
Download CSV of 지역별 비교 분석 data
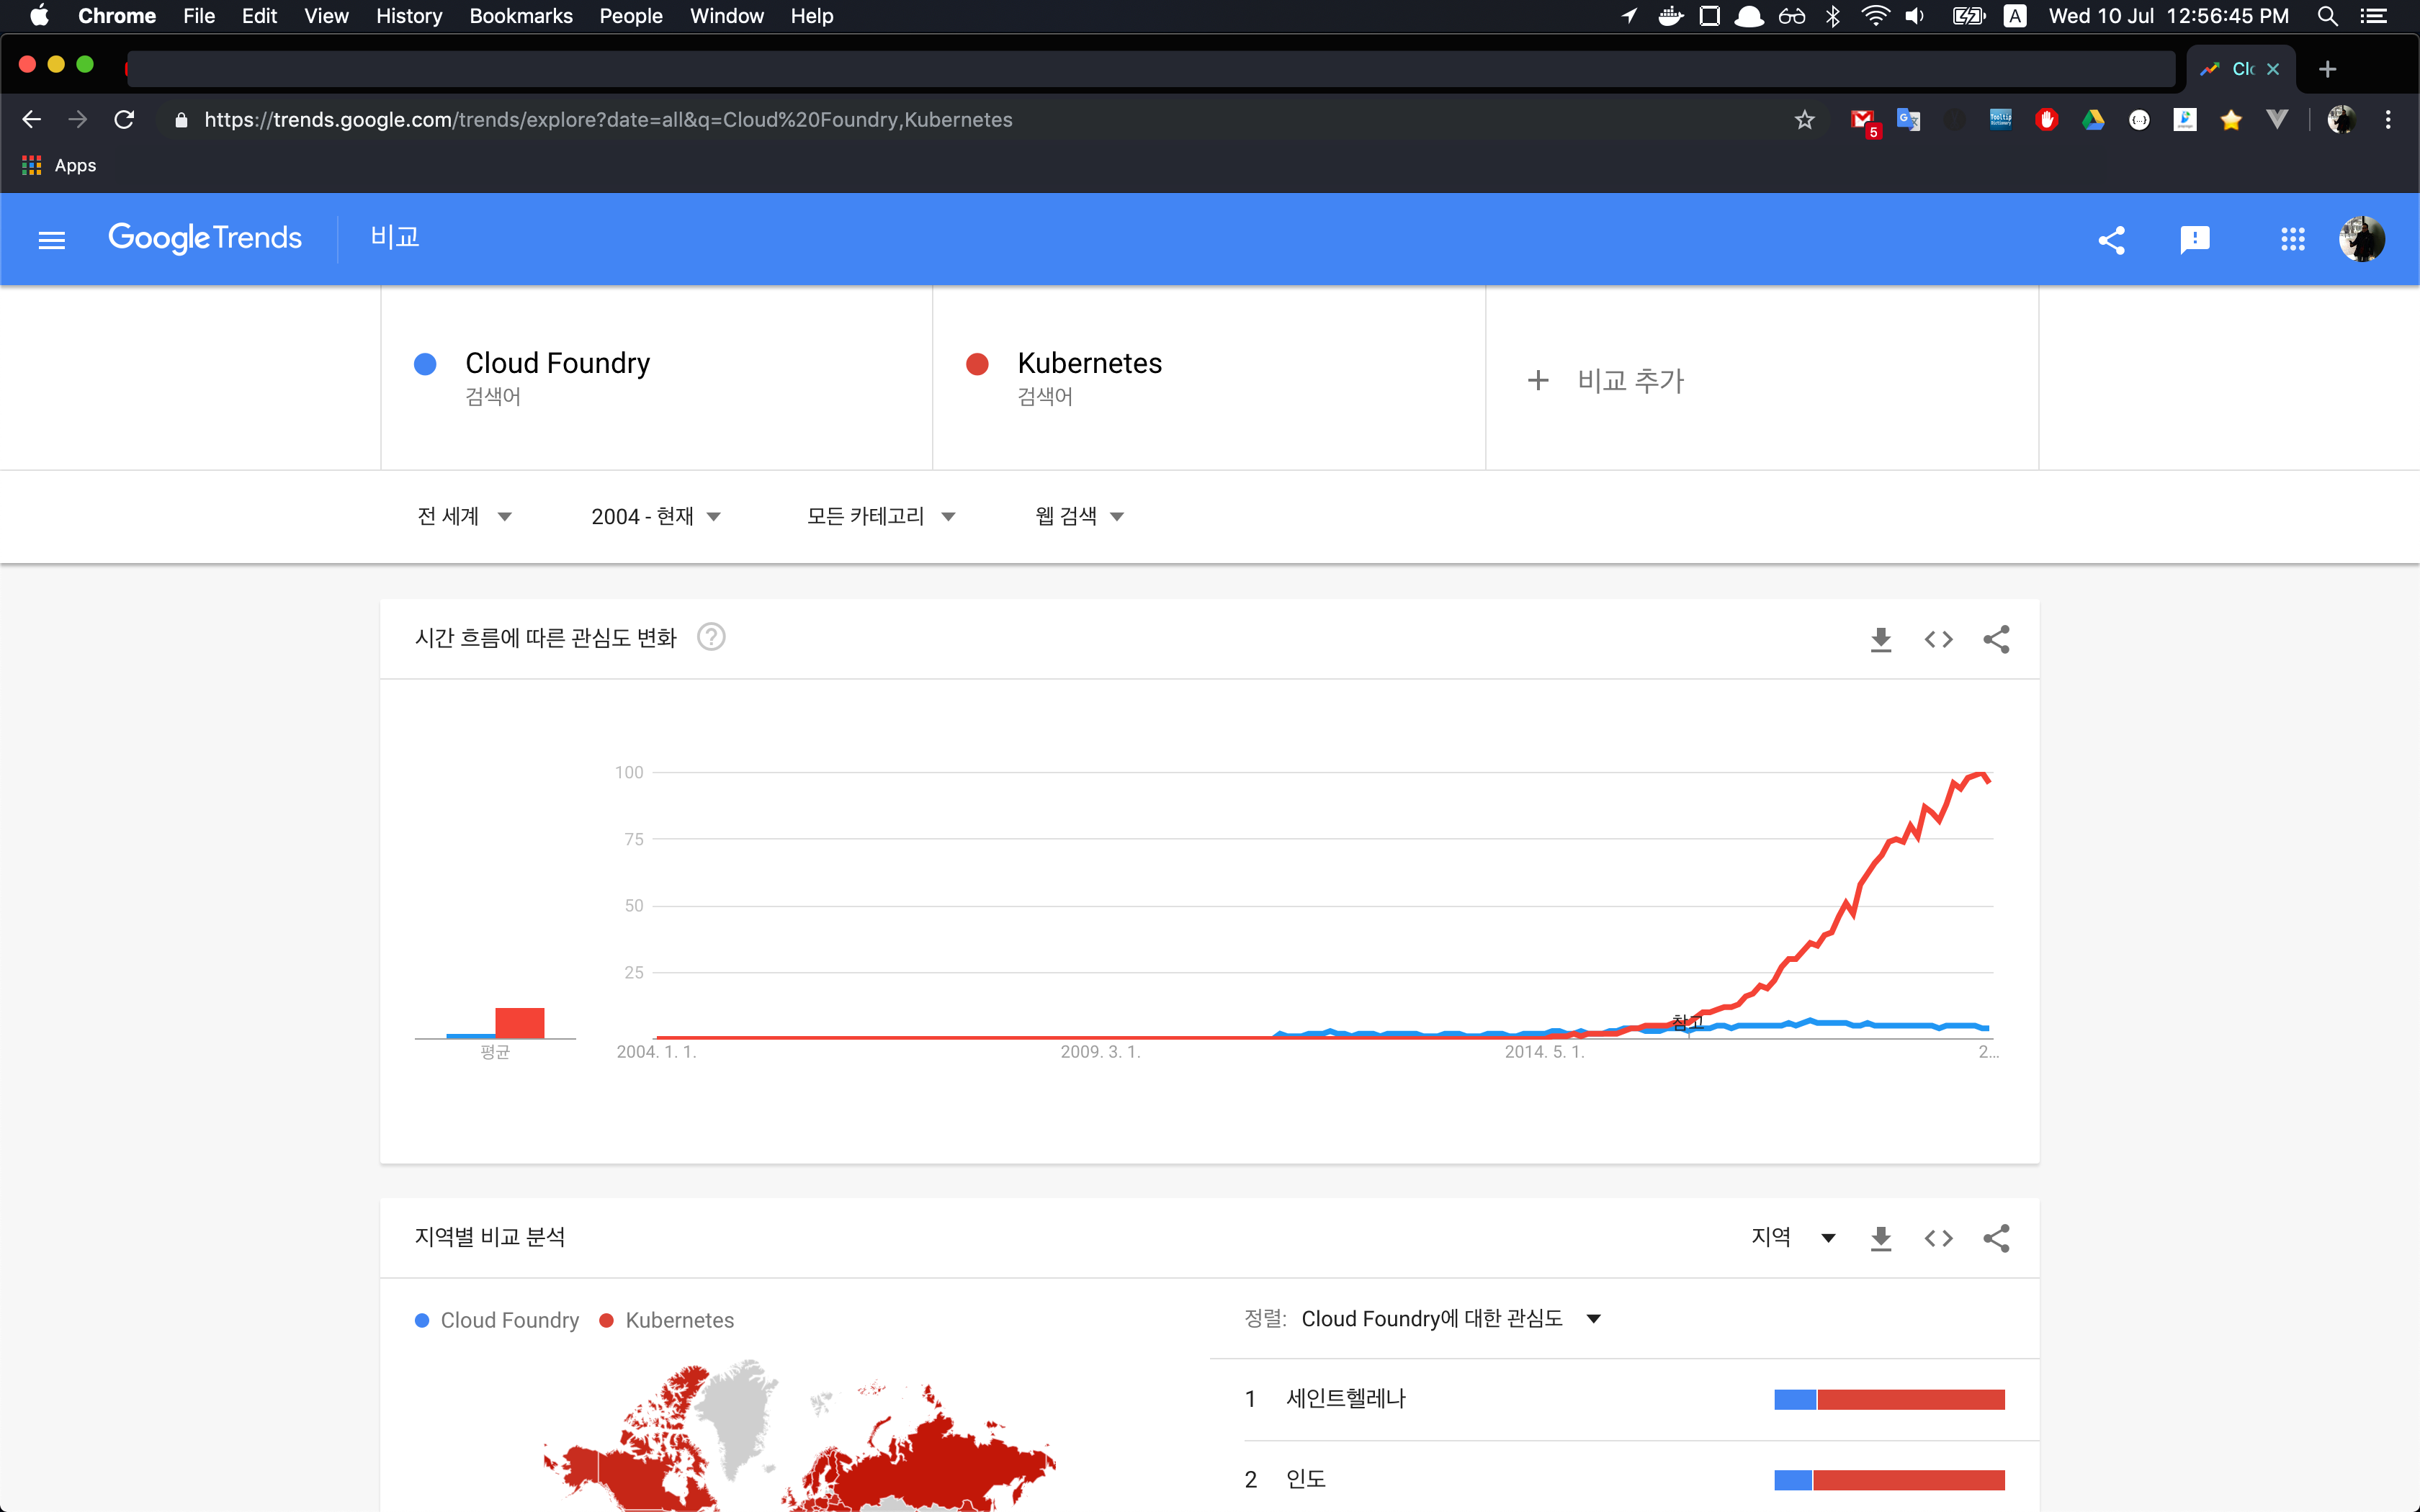point(1881,1238)
